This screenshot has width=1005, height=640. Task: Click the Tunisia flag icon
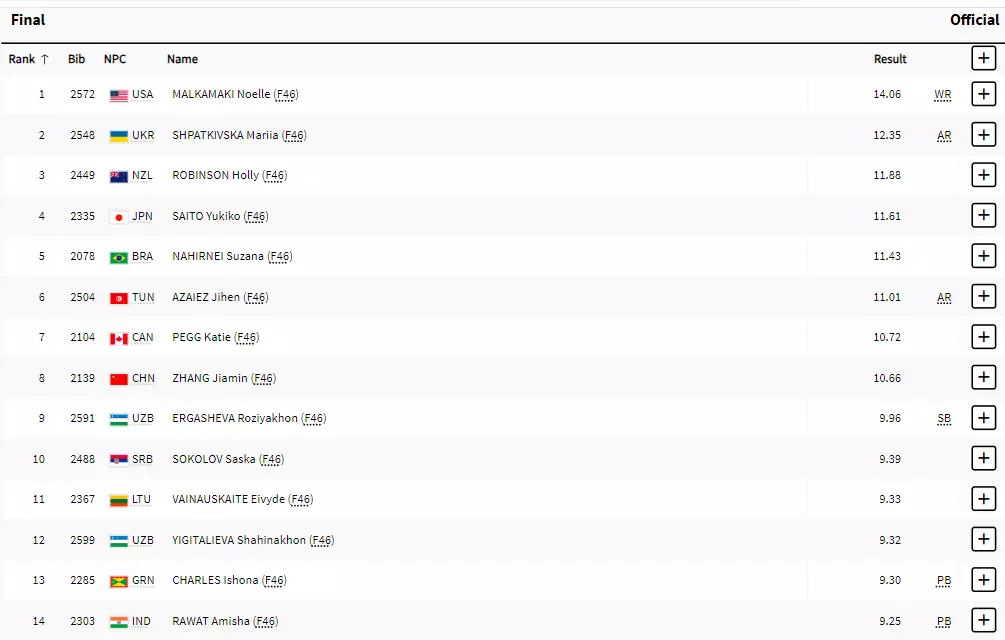point(119,298)
